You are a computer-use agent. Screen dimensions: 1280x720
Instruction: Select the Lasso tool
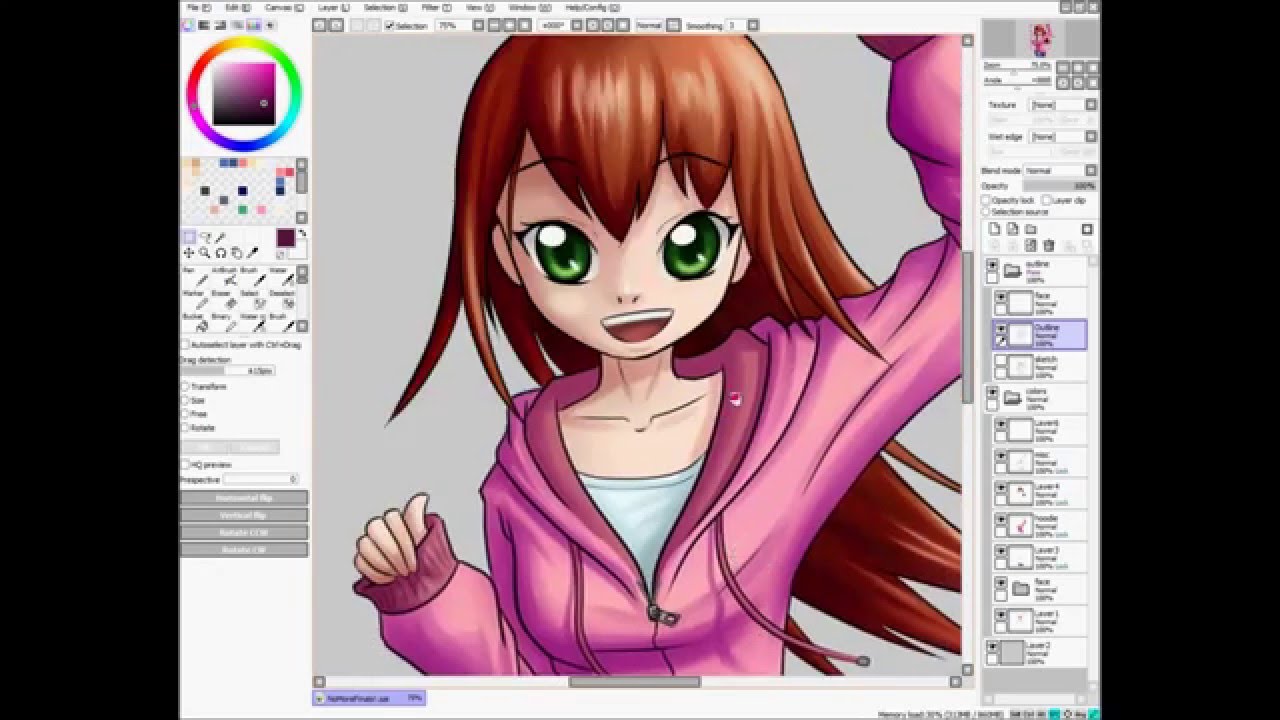206,237
